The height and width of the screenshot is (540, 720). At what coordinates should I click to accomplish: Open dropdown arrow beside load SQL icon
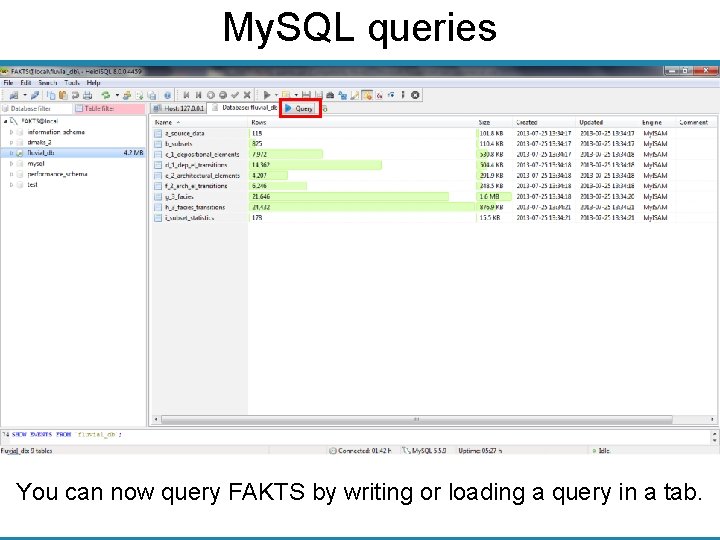pos(296,95)
